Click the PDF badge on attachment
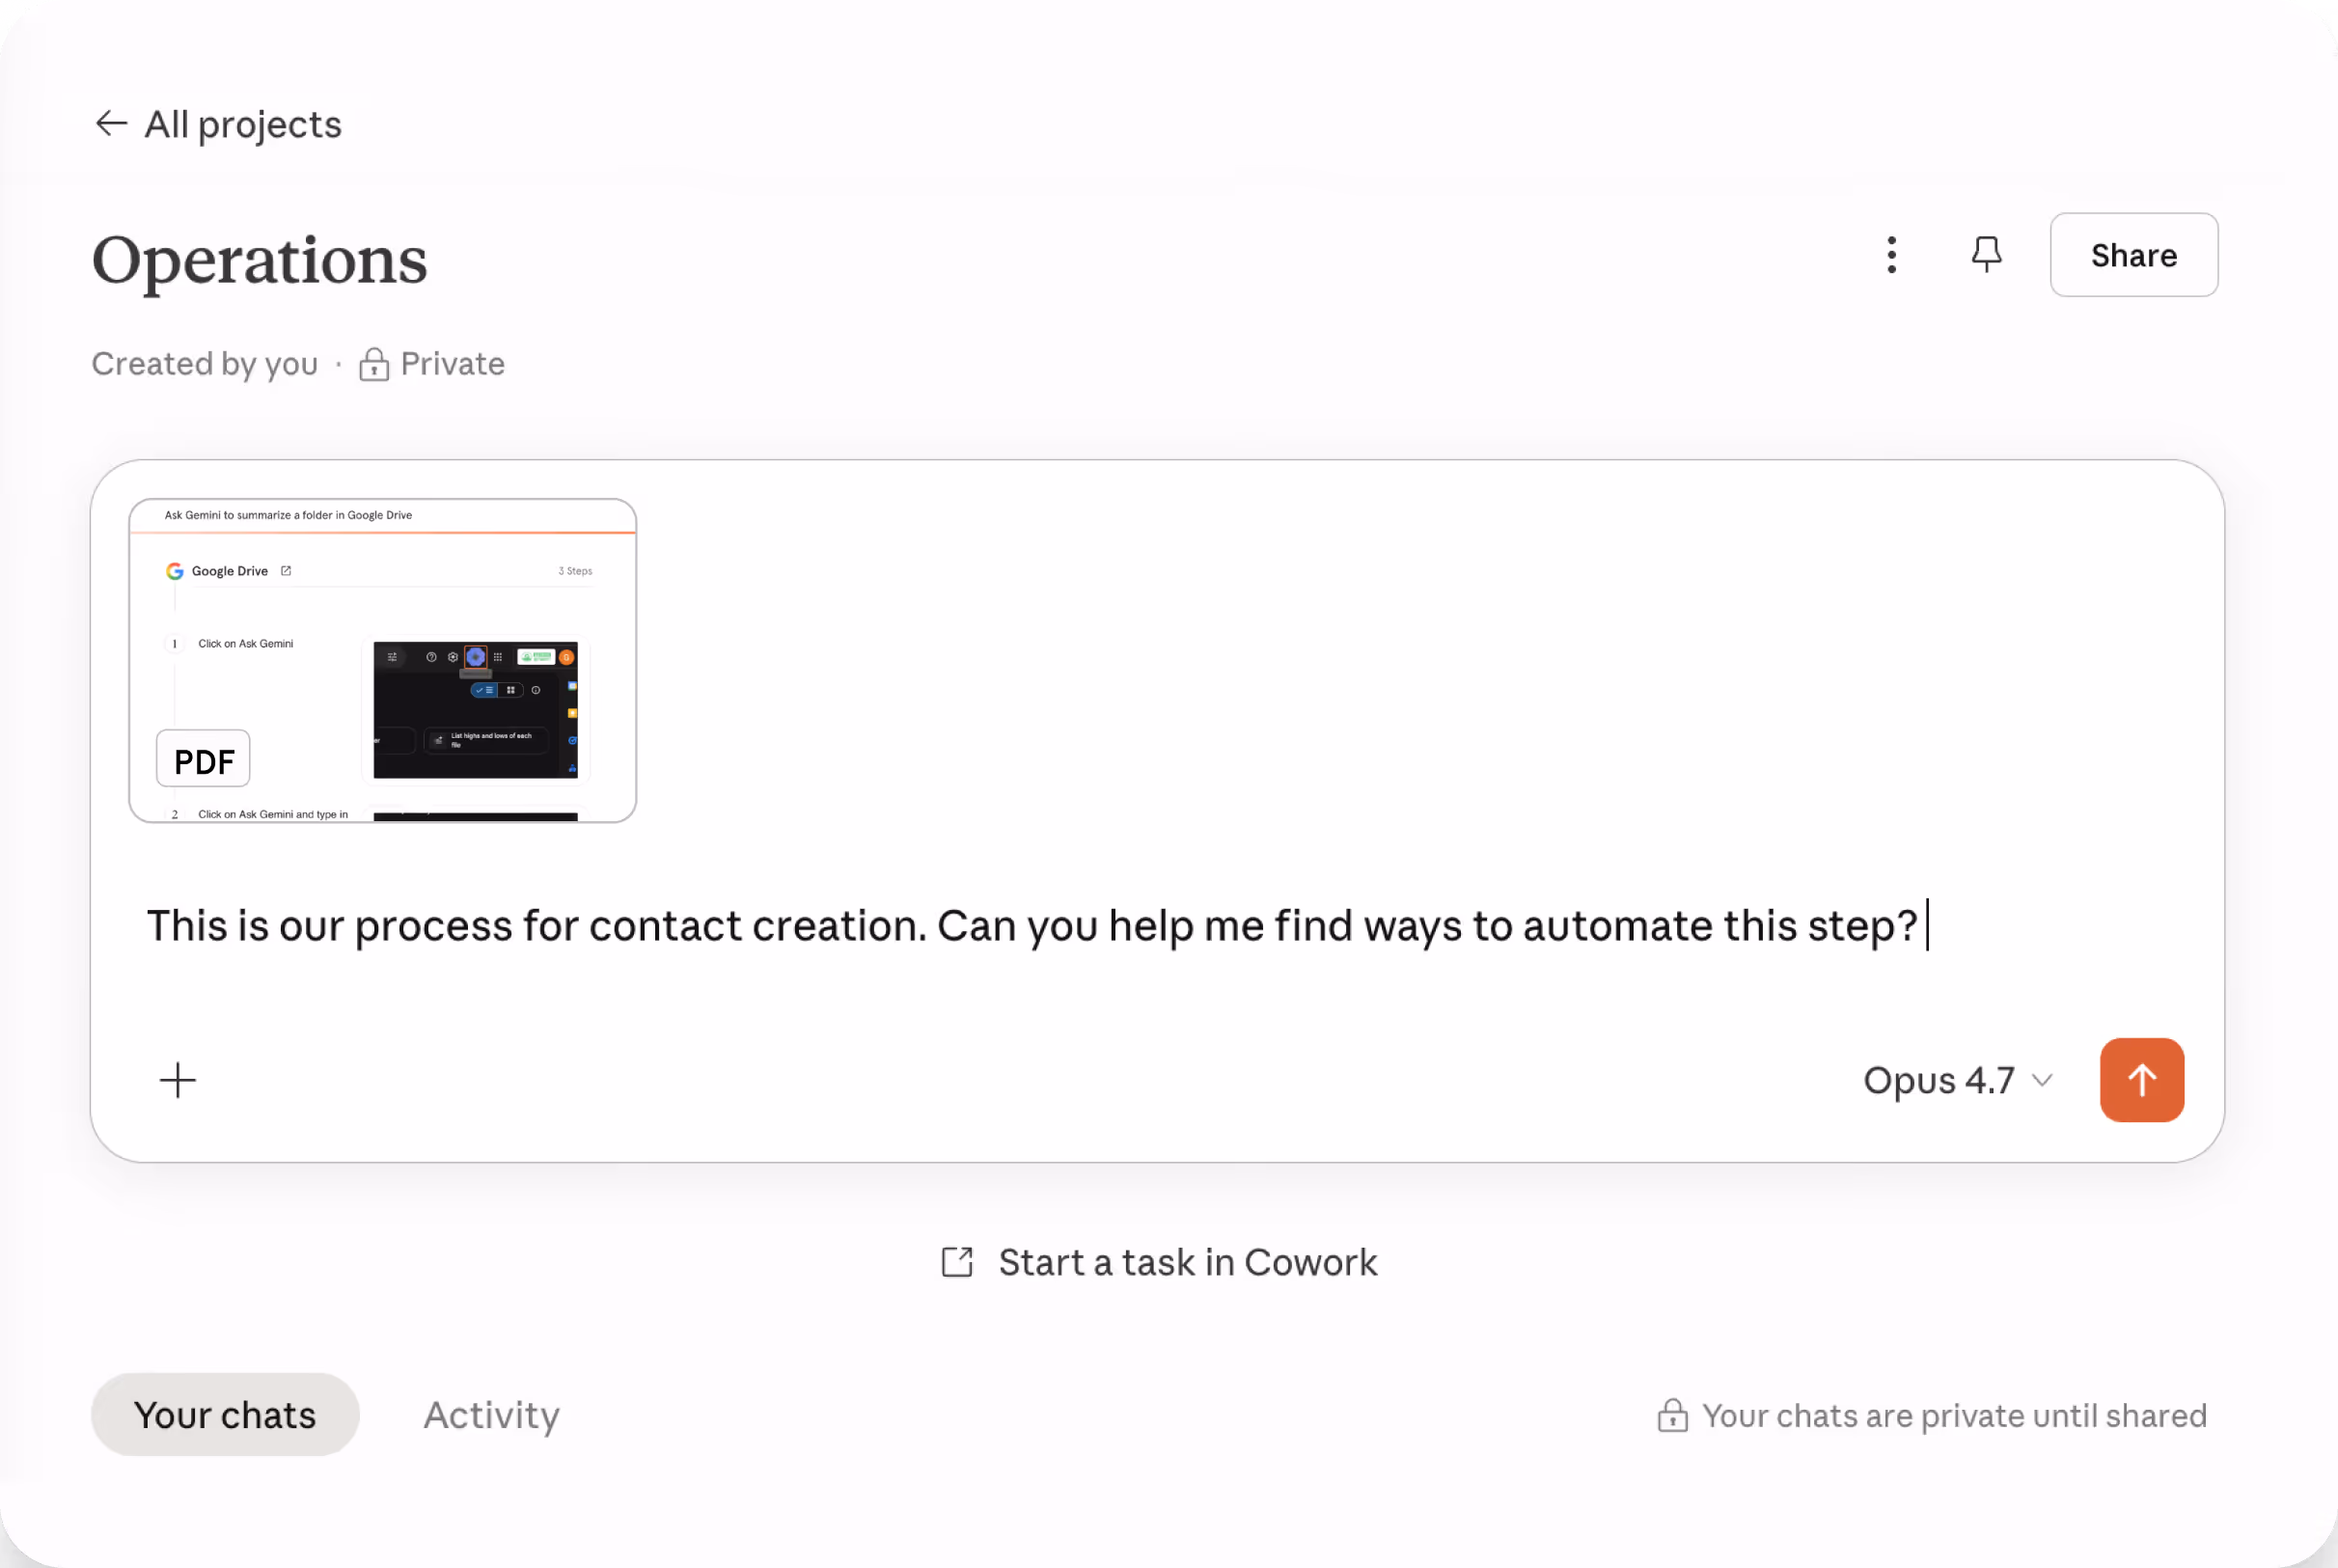Screen dimensions: 2338x1568 click(x=203, y=760)
